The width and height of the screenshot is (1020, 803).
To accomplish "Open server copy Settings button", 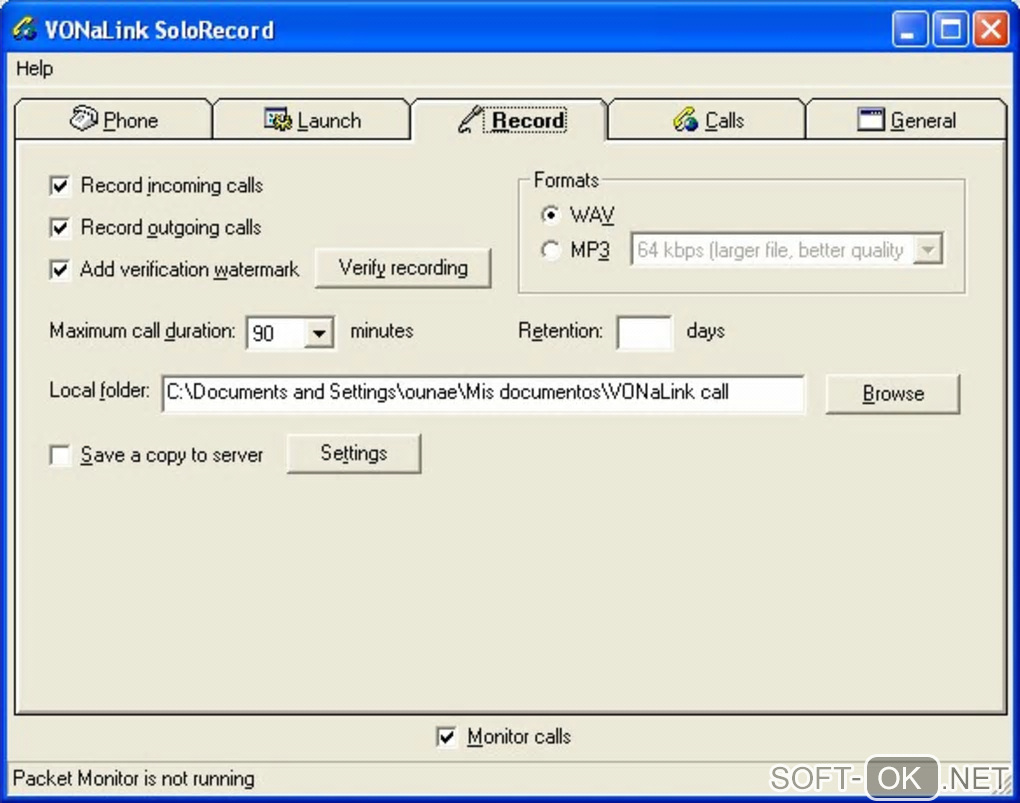I will 354,453.
